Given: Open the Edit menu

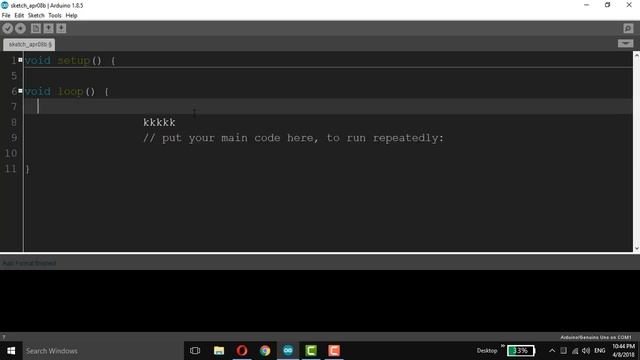Looking at the screenshot, I should (19, 16).
